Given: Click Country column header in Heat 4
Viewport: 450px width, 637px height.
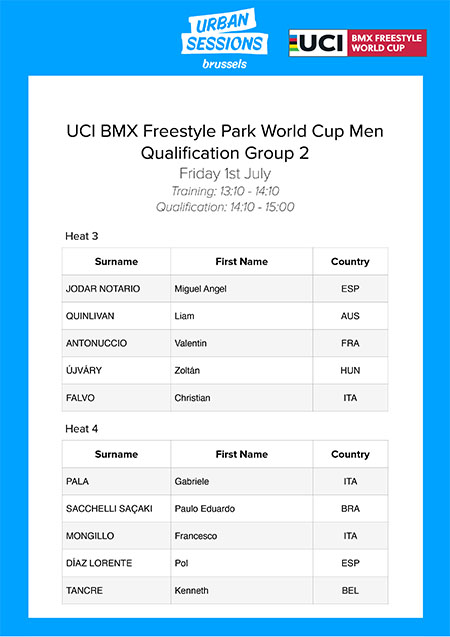Looking at the screenshot, I should 350,454.
